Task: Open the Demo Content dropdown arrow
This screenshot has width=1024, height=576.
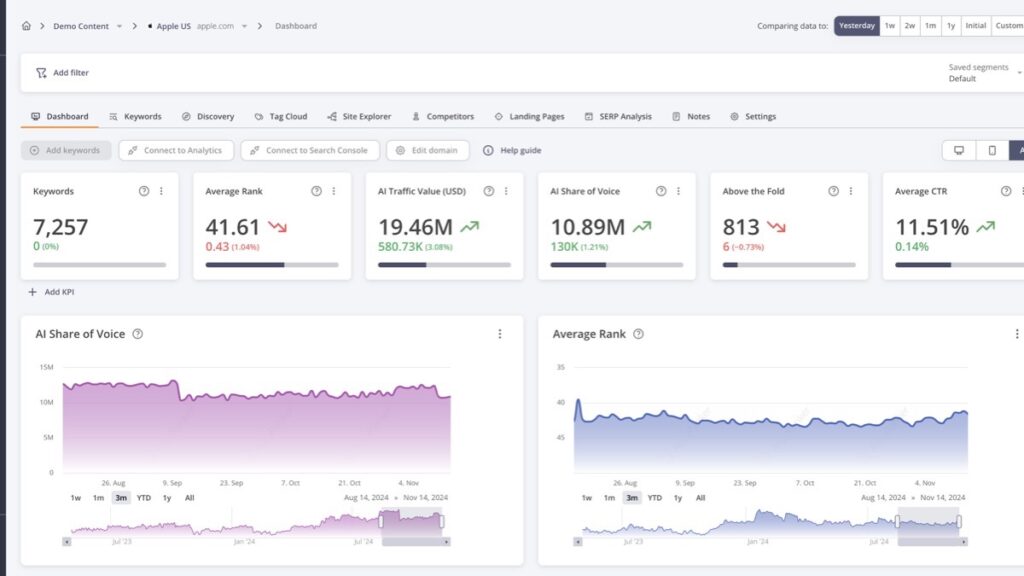Action: pyautogui.click(x=119, y=26)
